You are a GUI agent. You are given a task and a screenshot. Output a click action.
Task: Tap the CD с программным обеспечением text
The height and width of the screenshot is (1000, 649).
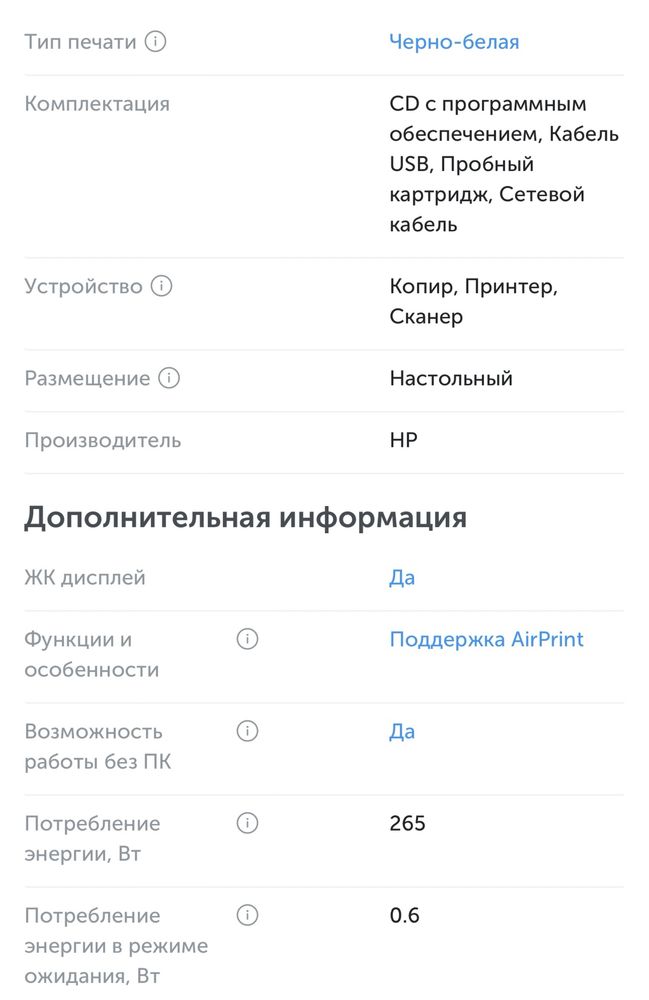(488, 119)
